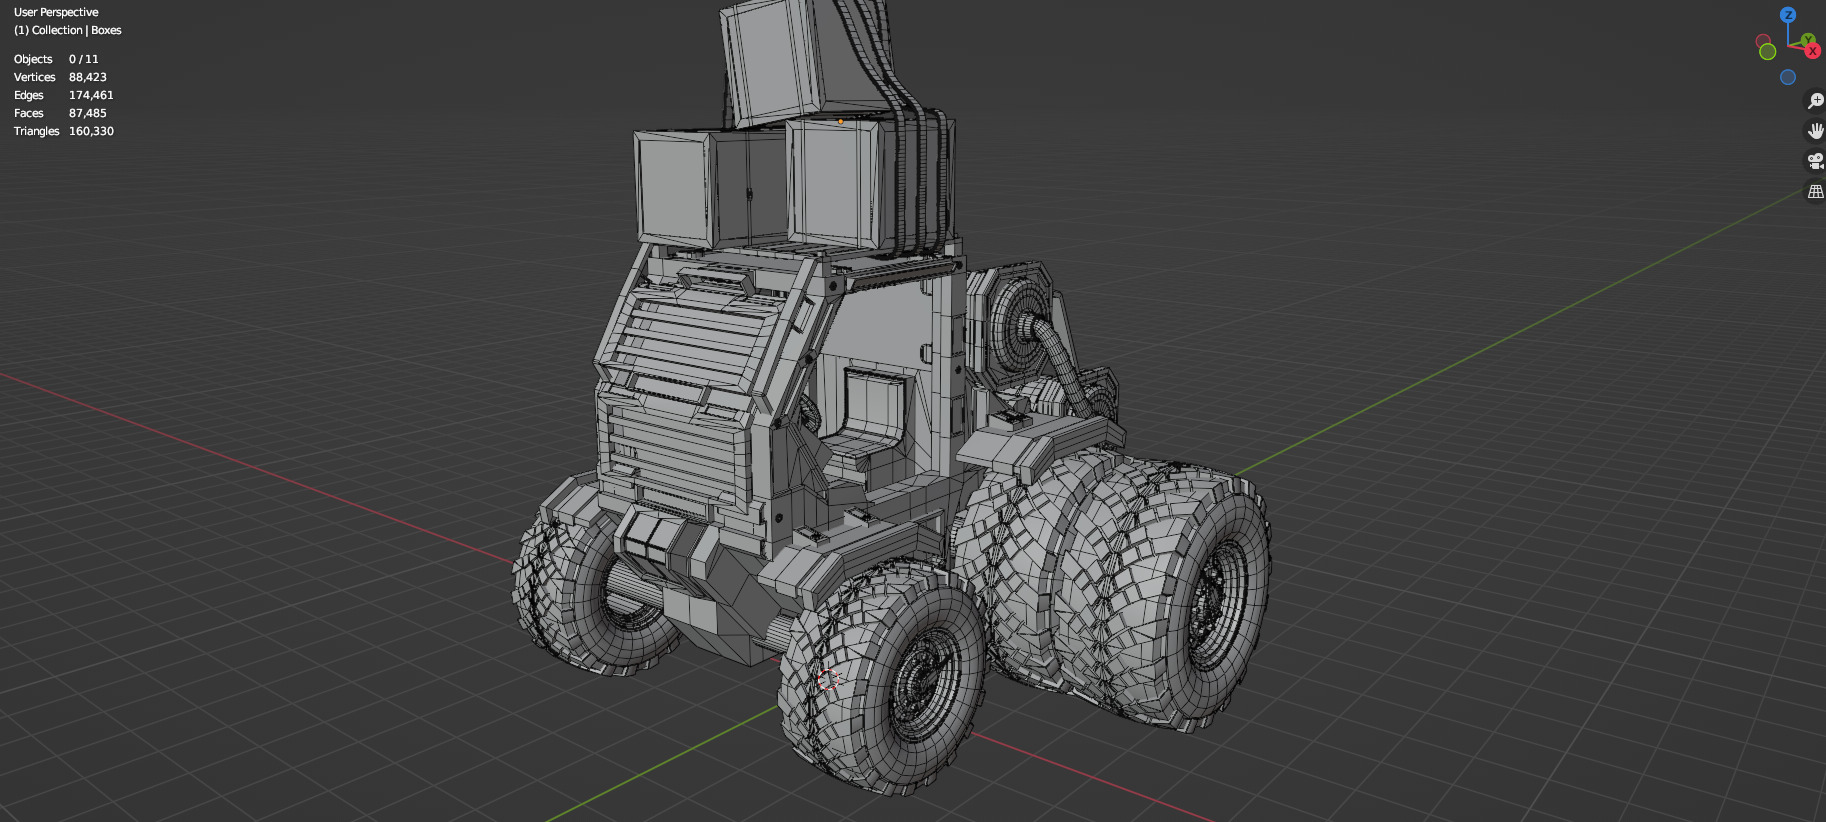Click the blue Z axis on gizmo
This screenshot has width=1826, height=822.
[x=1788, y=15]
